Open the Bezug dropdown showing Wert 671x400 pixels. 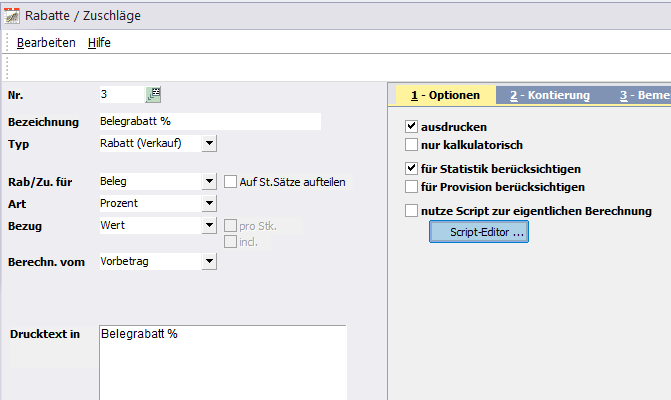[x=209, y=225]
